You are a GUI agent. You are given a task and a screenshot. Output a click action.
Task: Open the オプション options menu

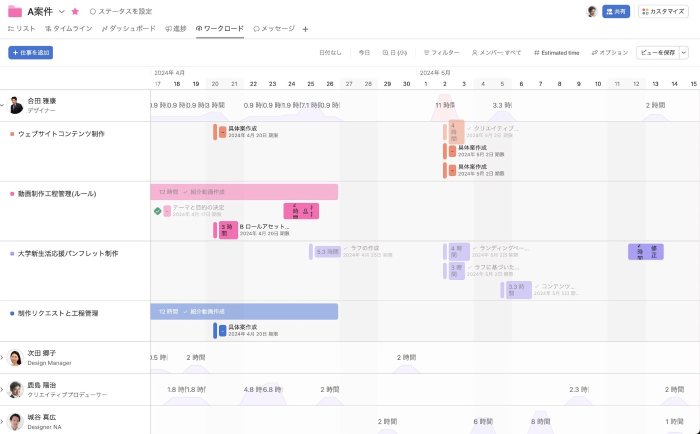pos(609,52)
